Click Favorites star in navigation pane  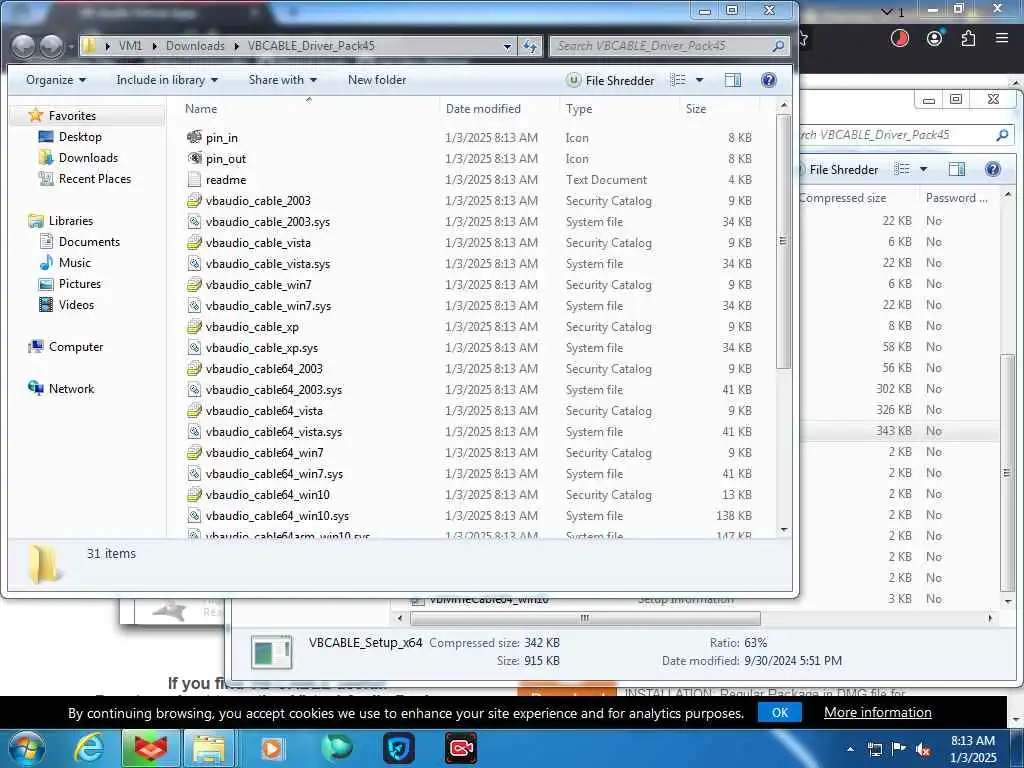coord(36,116)
